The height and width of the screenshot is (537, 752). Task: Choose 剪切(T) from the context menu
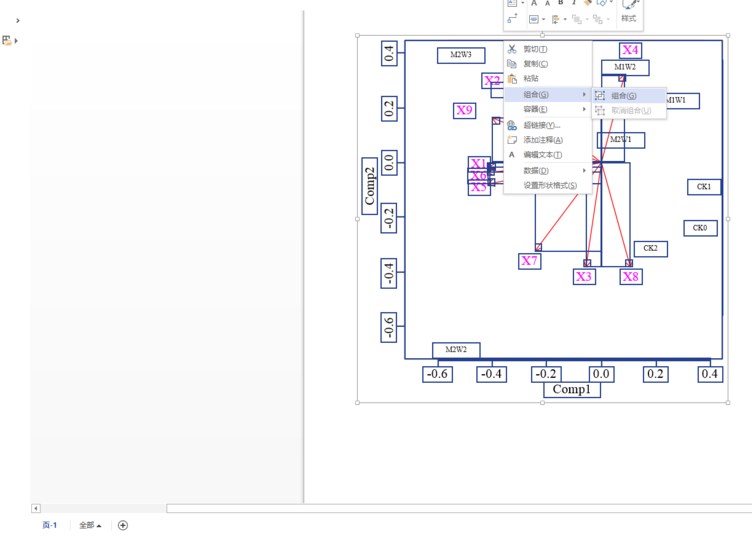[x=548, y=49]
